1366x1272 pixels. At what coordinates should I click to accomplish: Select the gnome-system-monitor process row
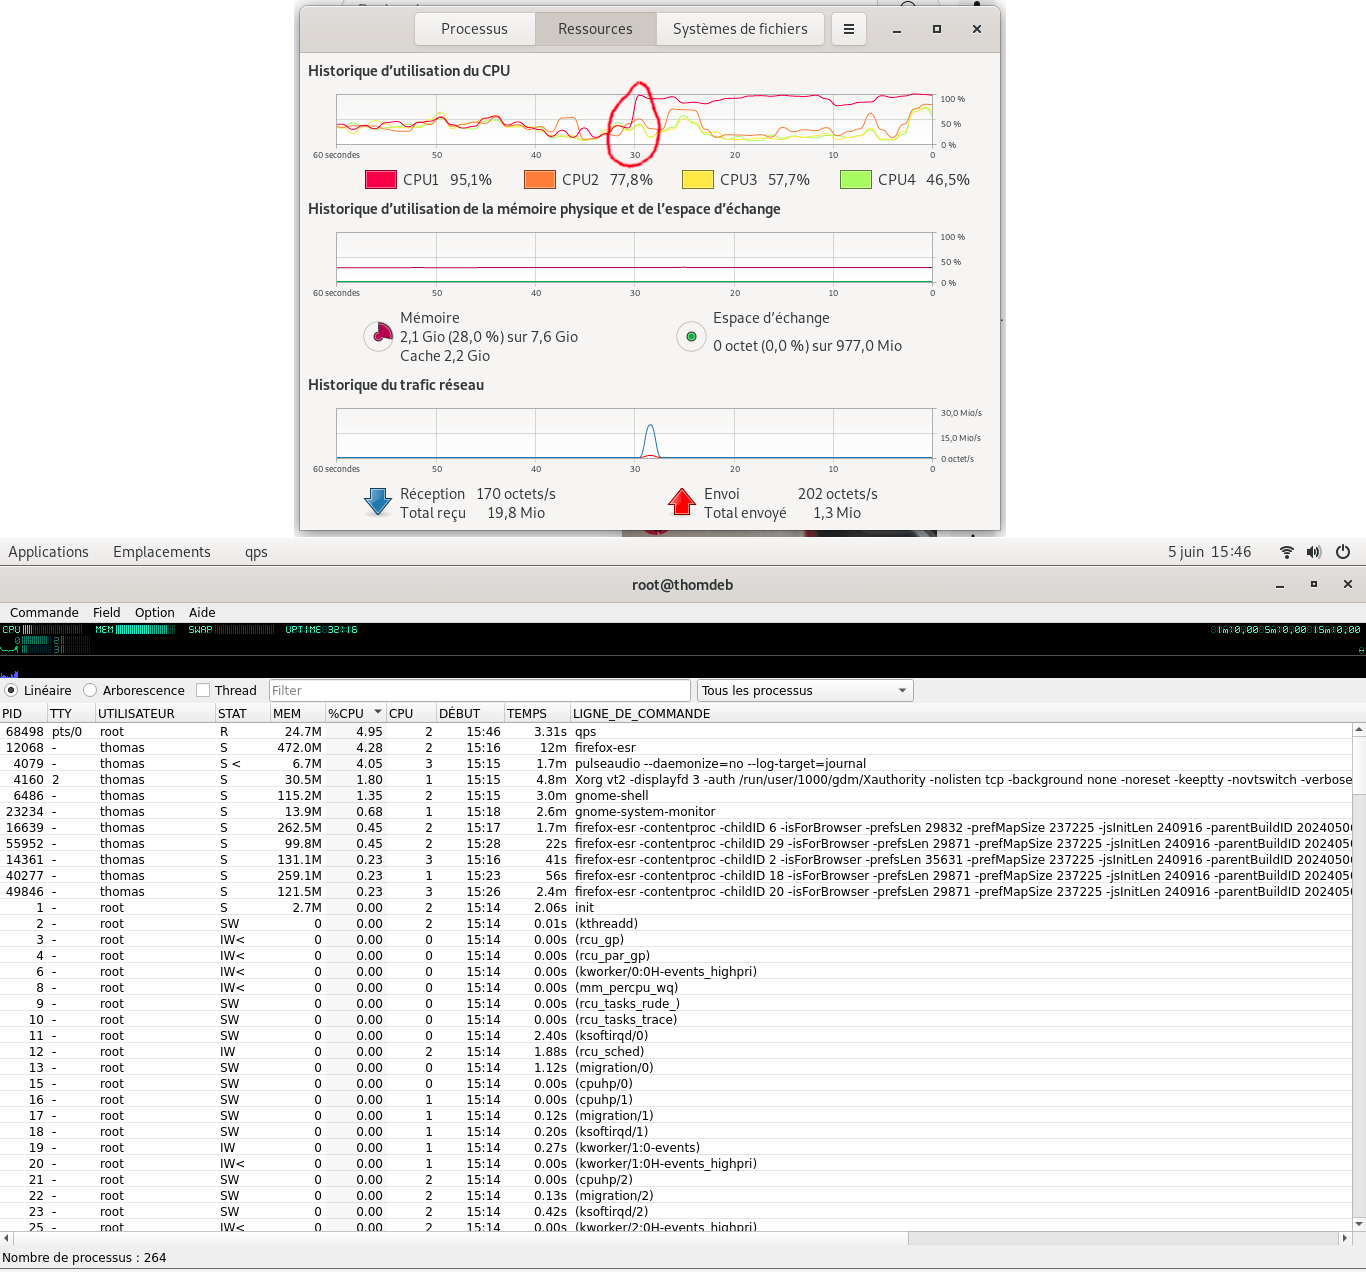pos(676,812)
